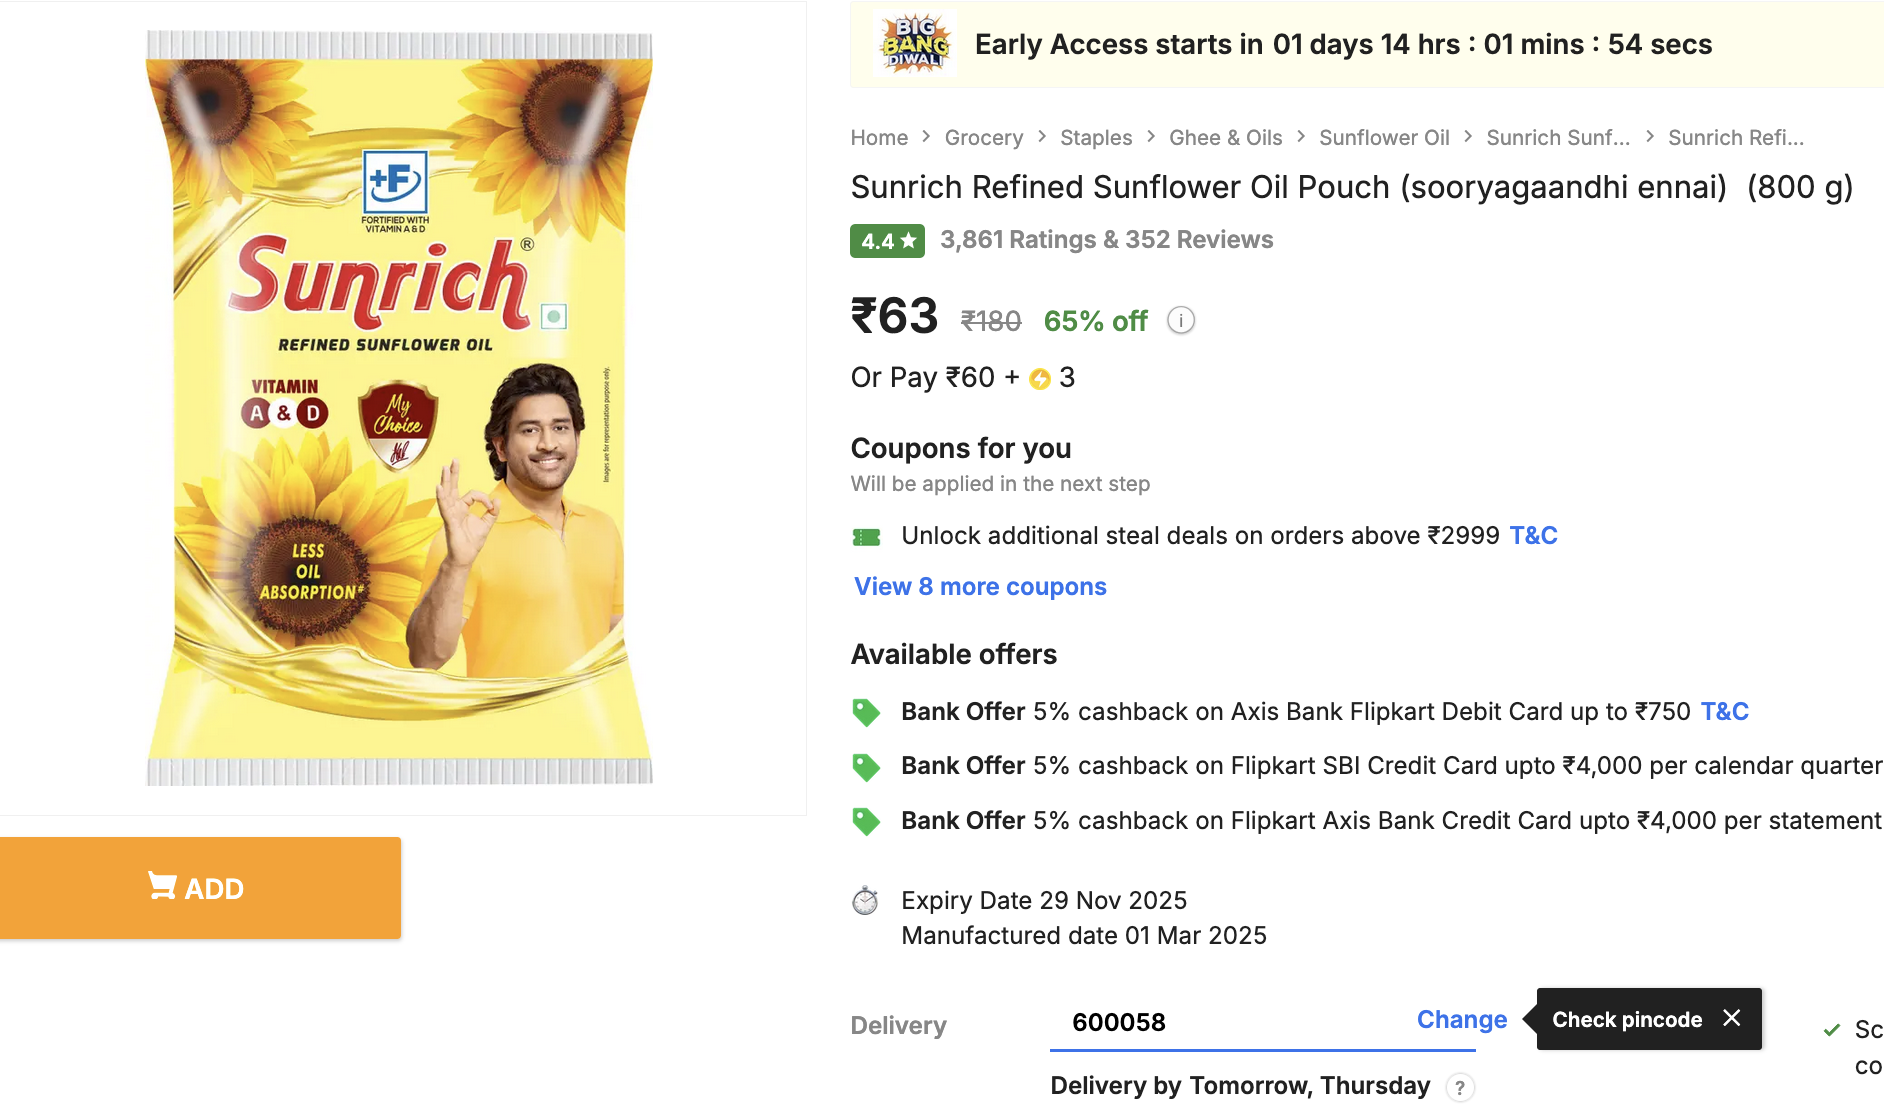The width and height of the screenshot is (1884, 1110).
Task: Click the 4.4 star rating badge
Action: (887, 241)
